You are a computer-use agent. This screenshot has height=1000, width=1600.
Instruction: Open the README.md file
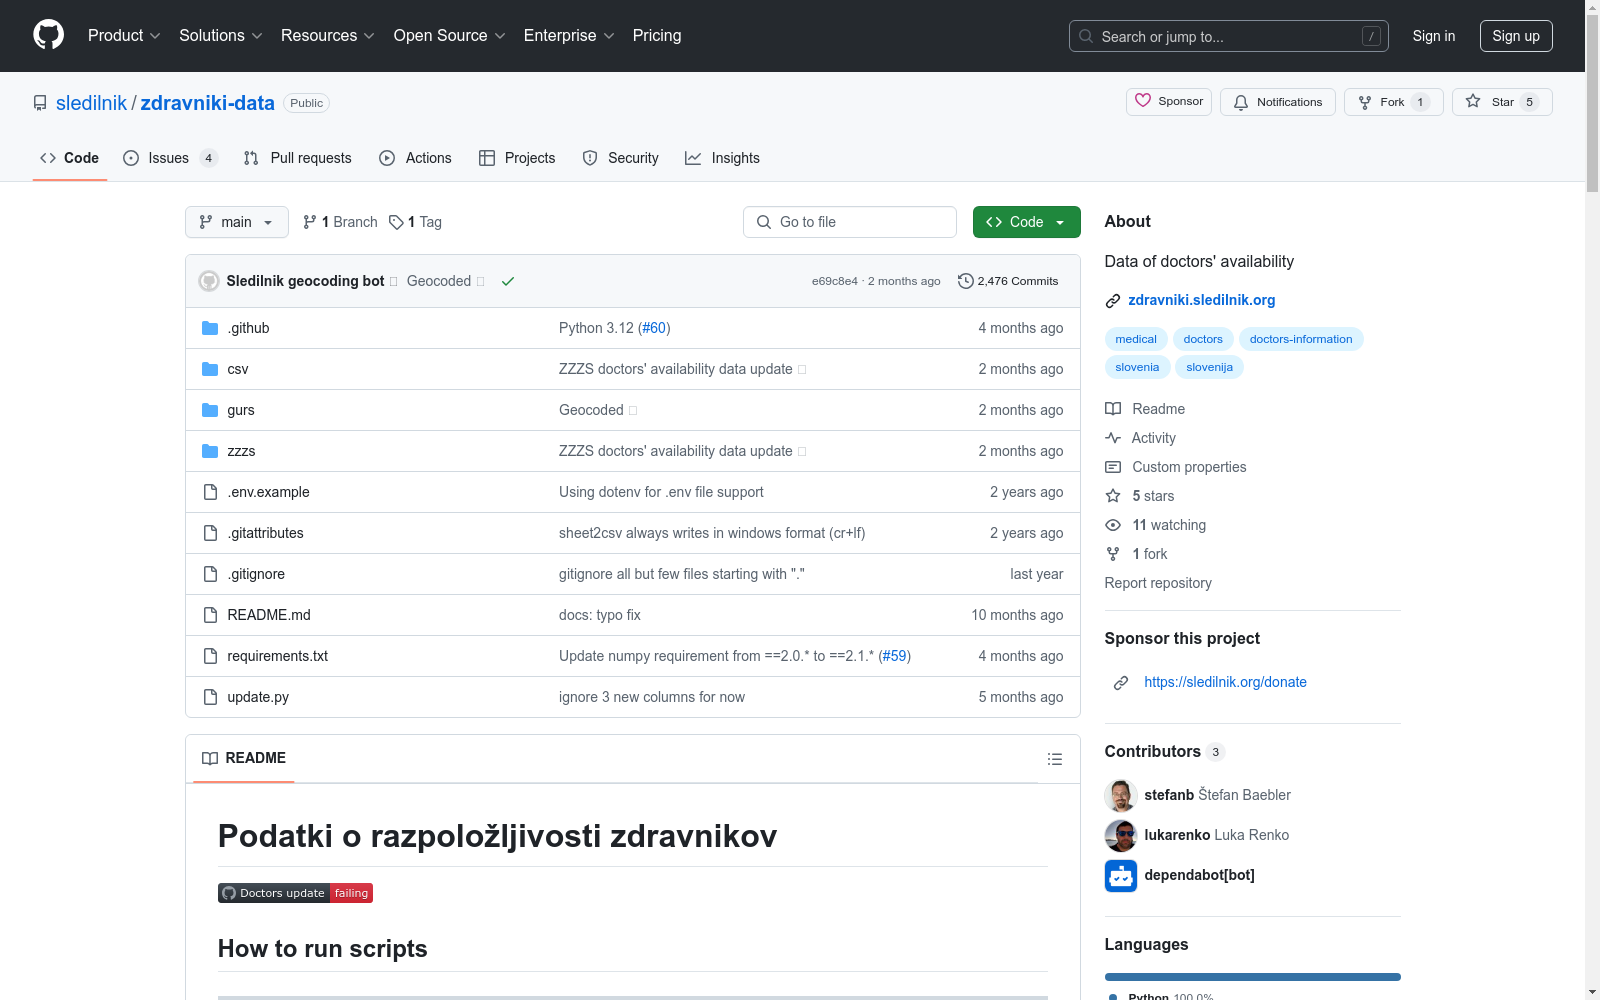[269, 615]
